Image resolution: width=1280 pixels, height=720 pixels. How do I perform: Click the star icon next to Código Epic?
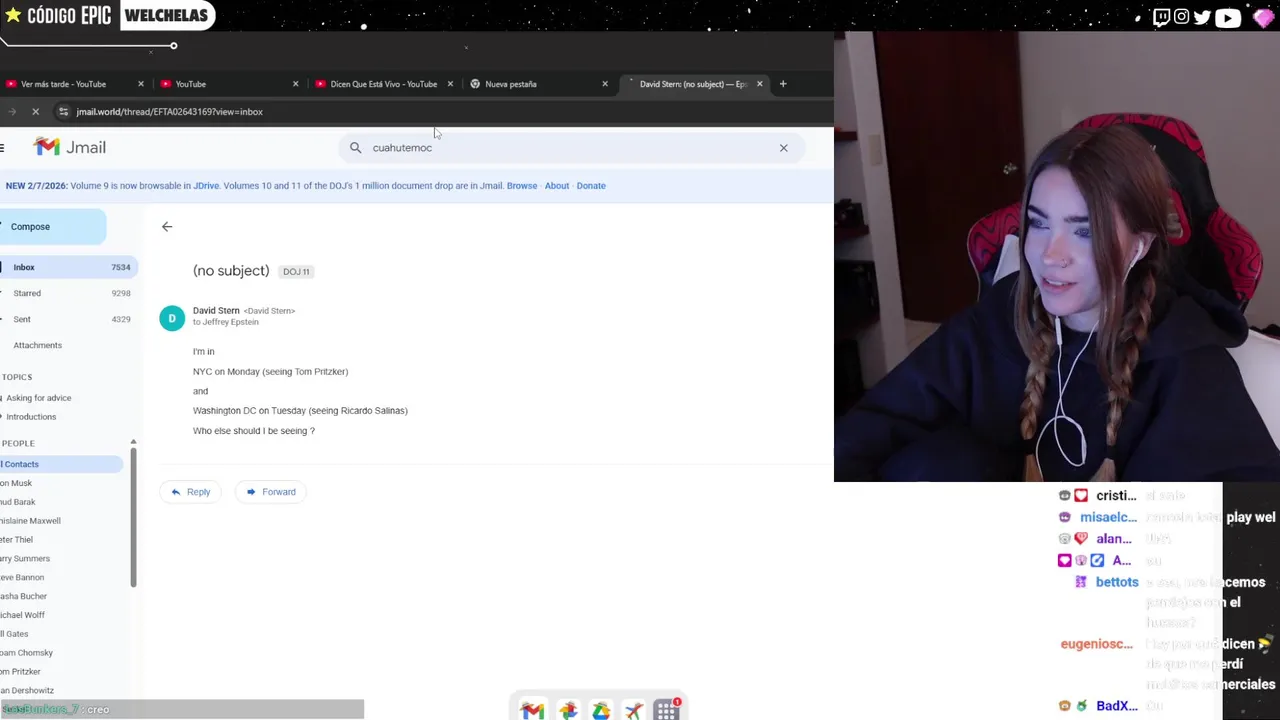click(12, 15)
